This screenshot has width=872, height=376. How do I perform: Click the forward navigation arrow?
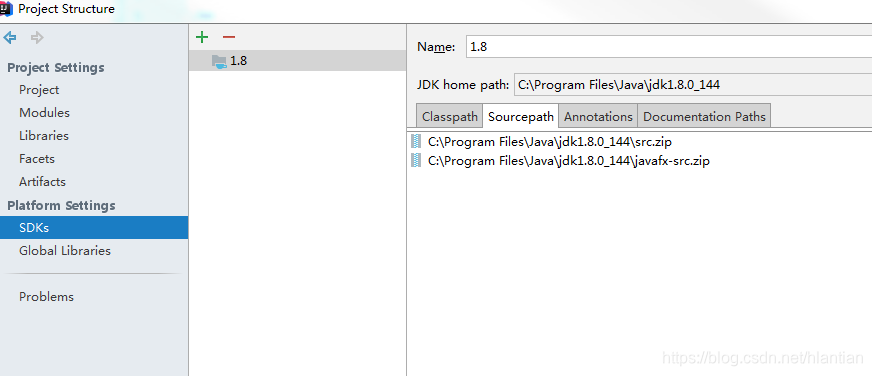37,38
